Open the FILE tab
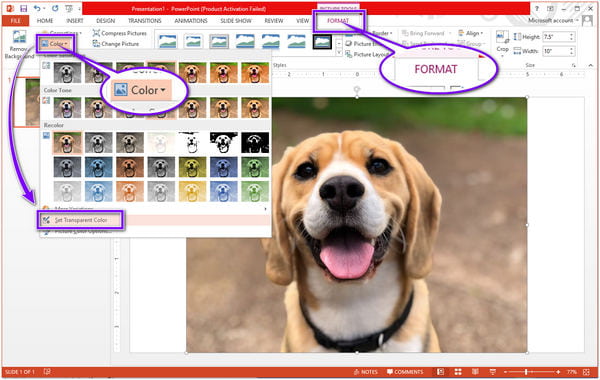The image size is (600, 380). (x=16, y=21)
